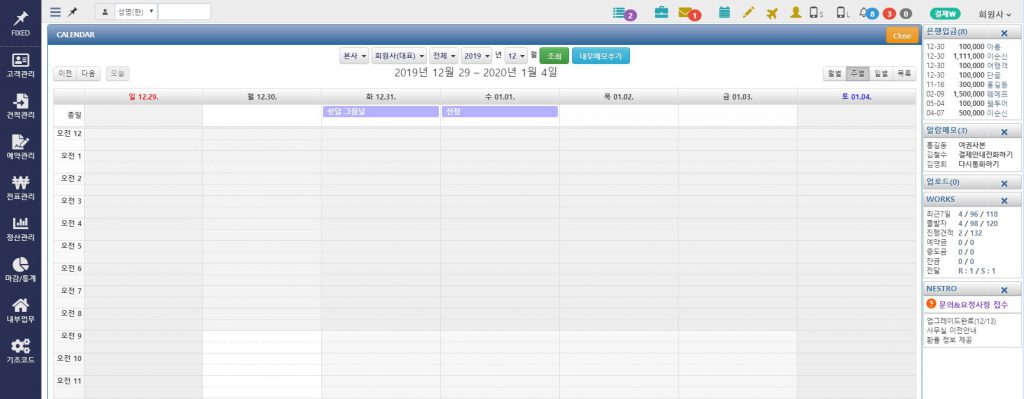
Task: Toggle the pin icon next to hamburger menu
Action: point(72,12)
